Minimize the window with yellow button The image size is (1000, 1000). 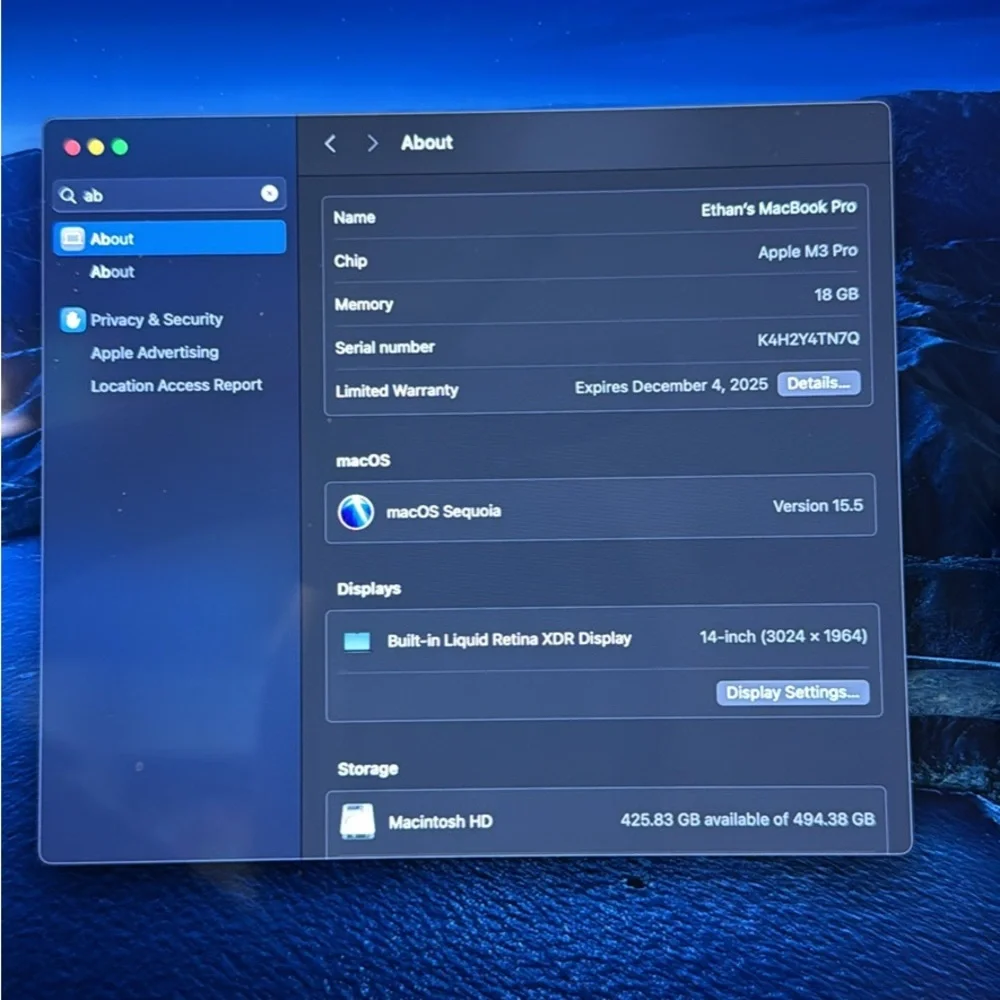96,147
